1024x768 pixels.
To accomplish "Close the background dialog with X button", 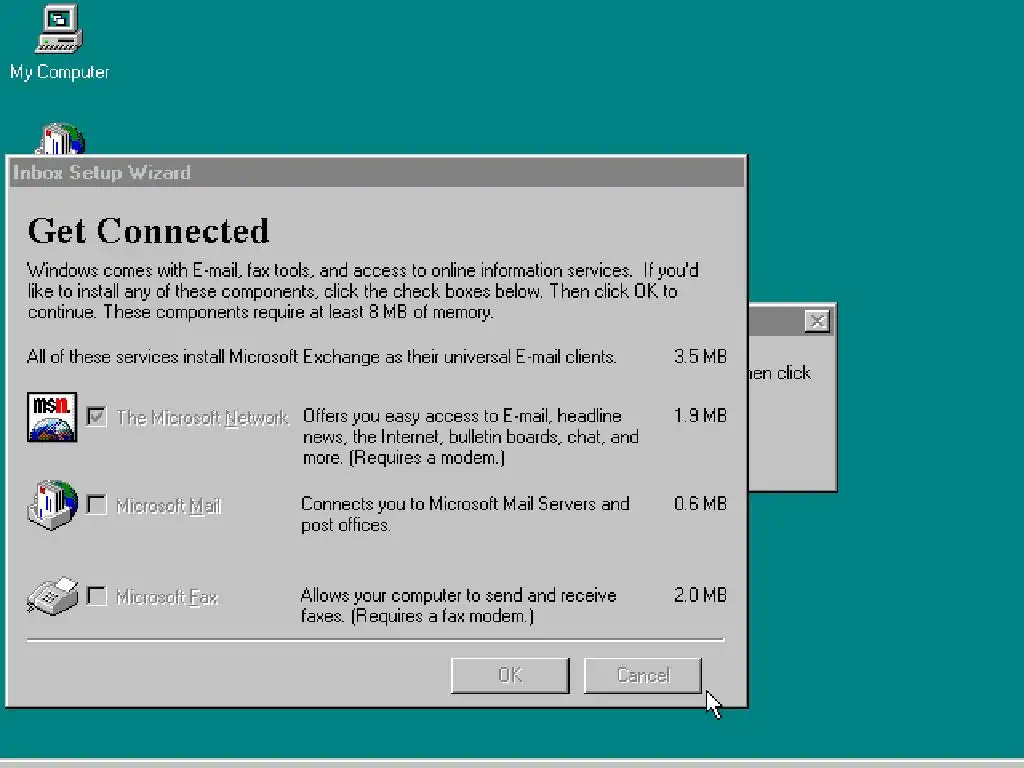I will point(817,321).
